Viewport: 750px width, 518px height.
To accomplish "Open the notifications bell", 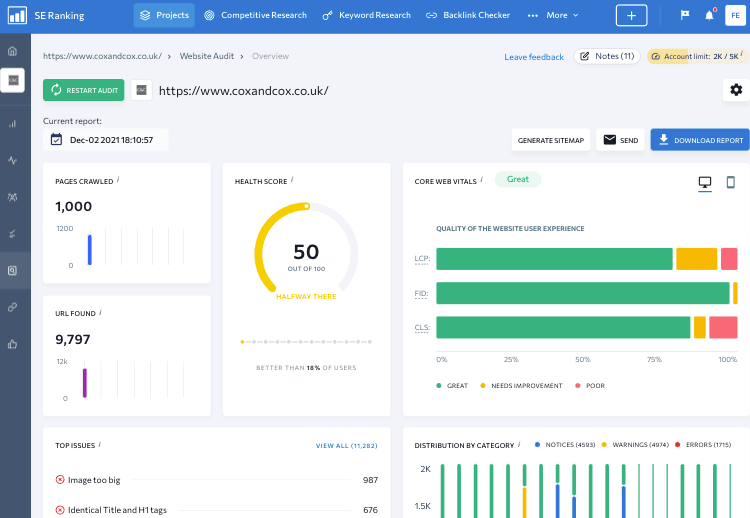I will click(709, 15).
